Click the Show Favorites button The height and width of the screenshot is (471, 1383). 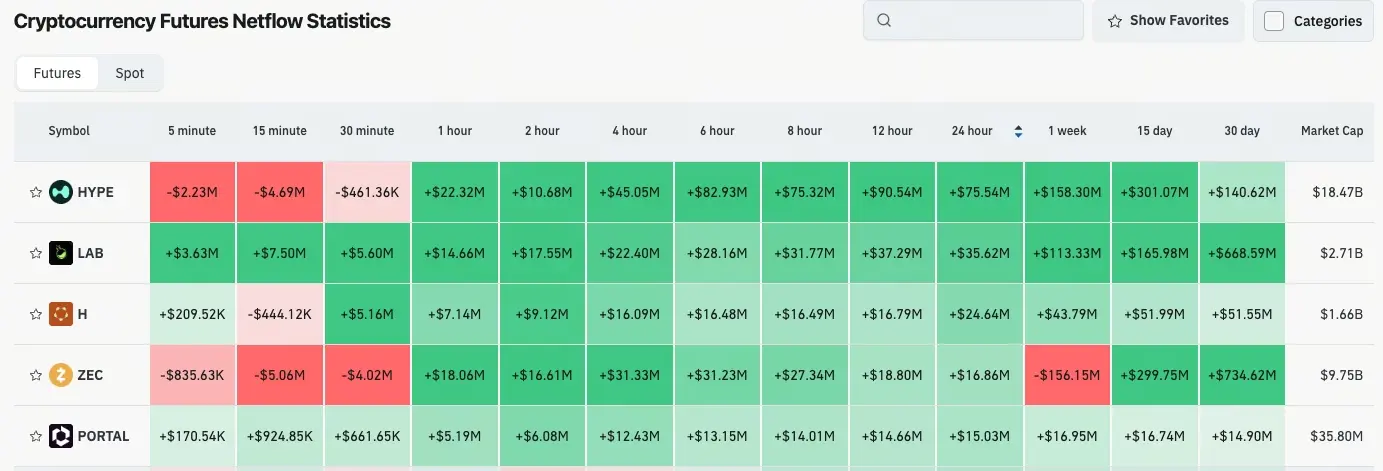click(1168, 21)
